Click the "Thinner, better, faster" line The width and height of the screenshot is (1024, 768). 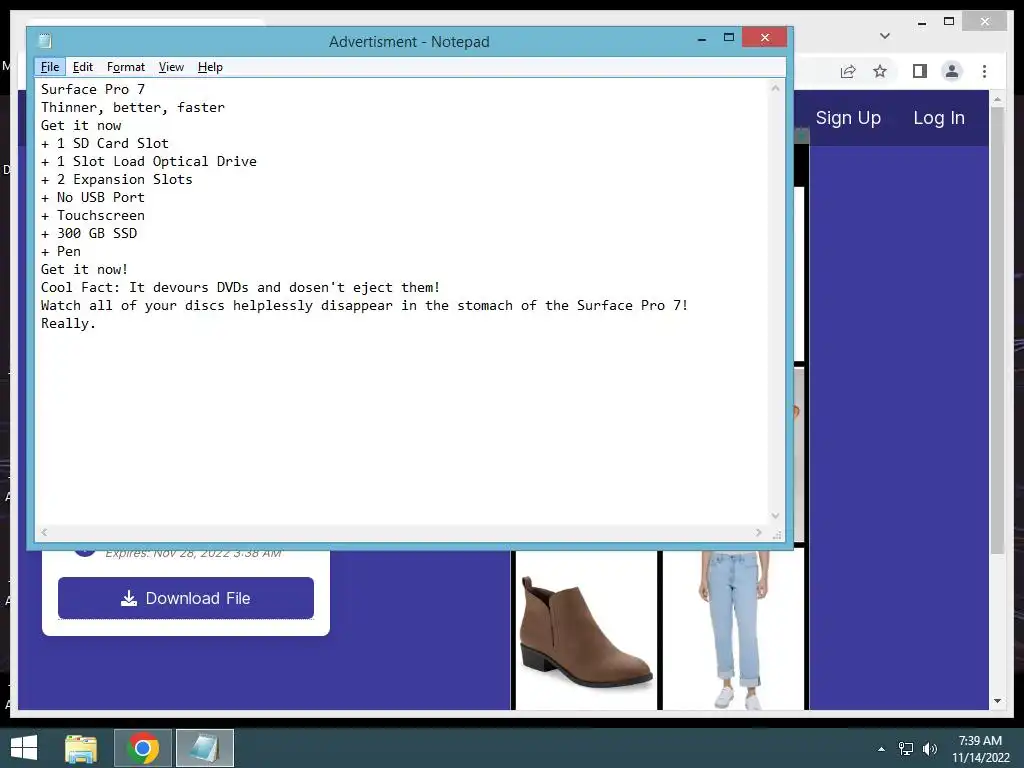coord(133,107)
